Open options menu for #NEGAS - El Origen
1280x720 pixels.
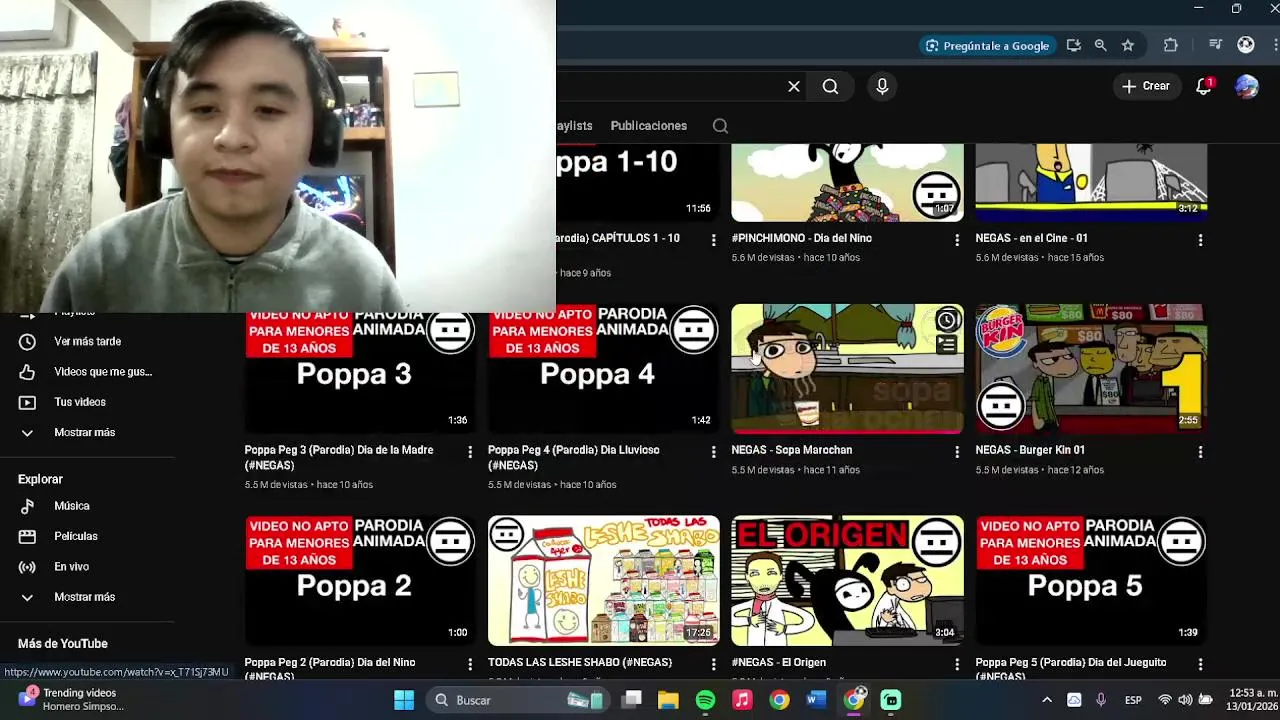(957, 664)
